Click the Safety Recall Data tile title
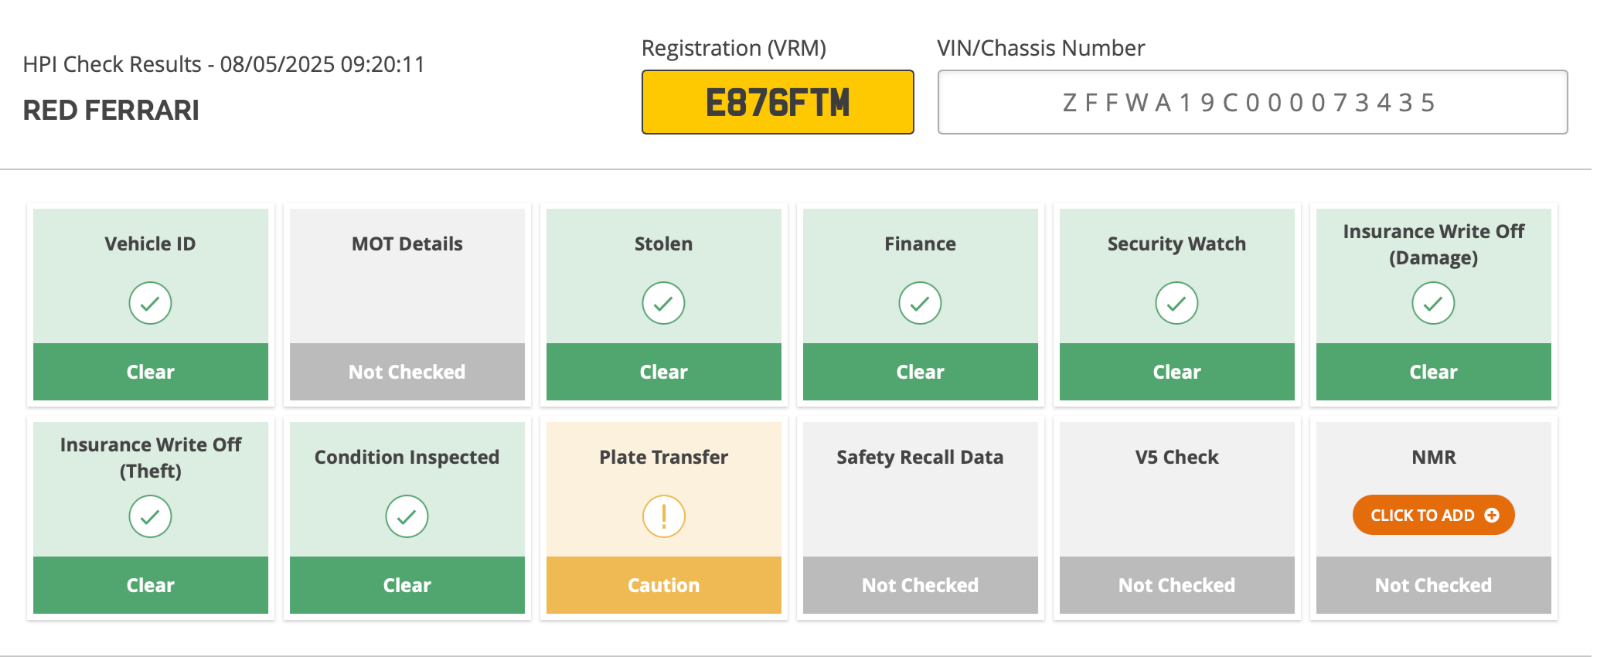The image size is (1600, 657). point(920,457)
